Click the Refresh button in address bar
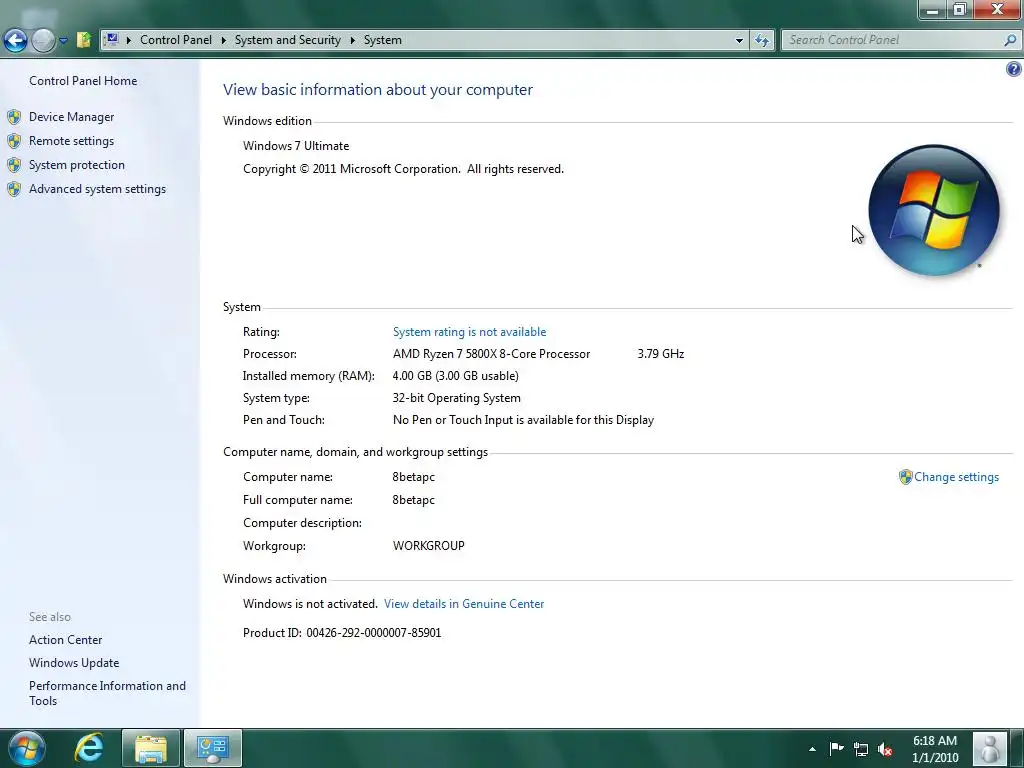 (x=761, y=40)
